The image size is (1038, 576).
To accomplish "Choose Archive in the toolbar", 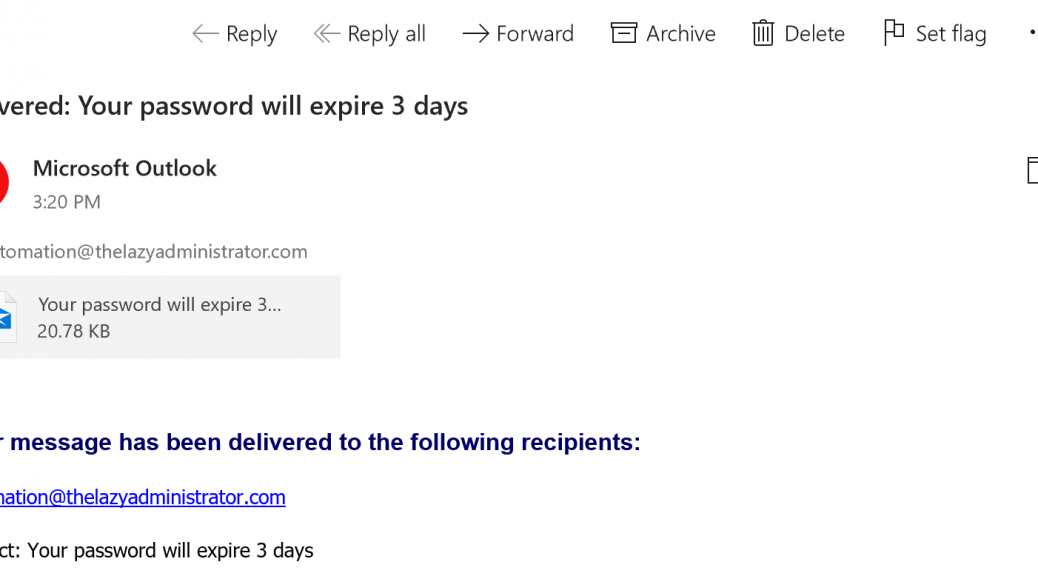I will (x=681, y=34).
